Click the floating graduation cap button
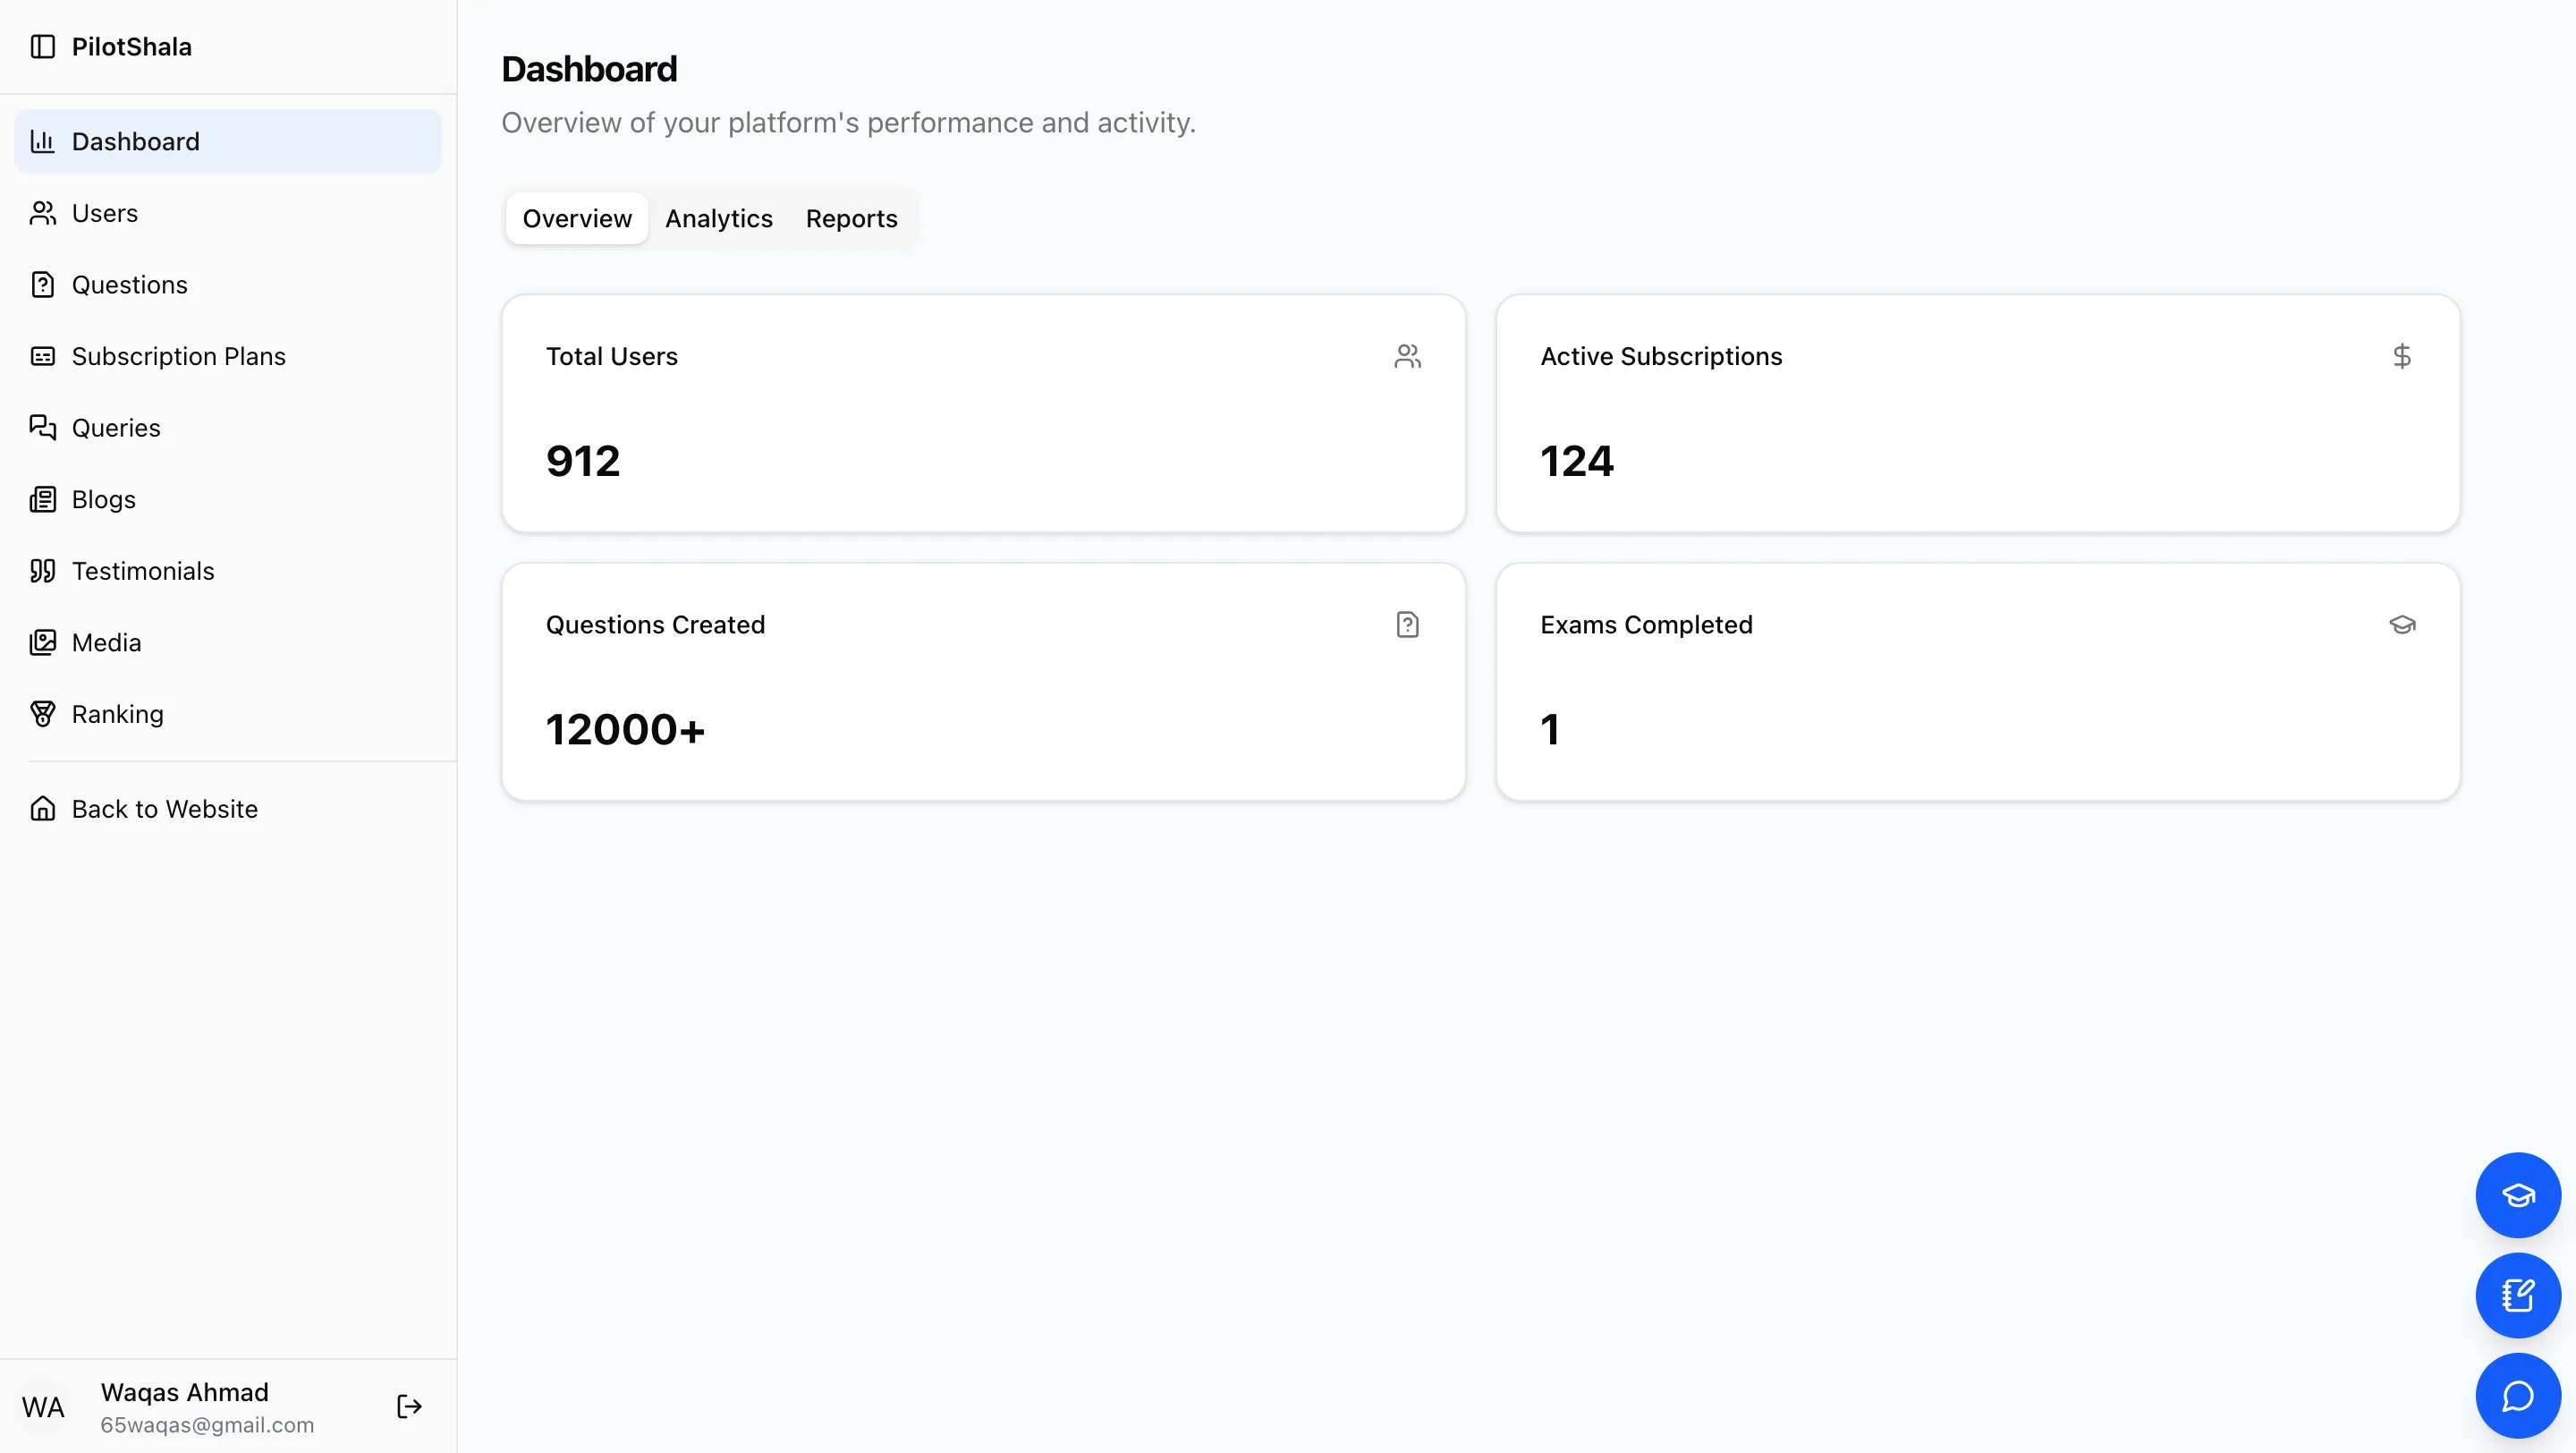 tap(2517, 1195)
